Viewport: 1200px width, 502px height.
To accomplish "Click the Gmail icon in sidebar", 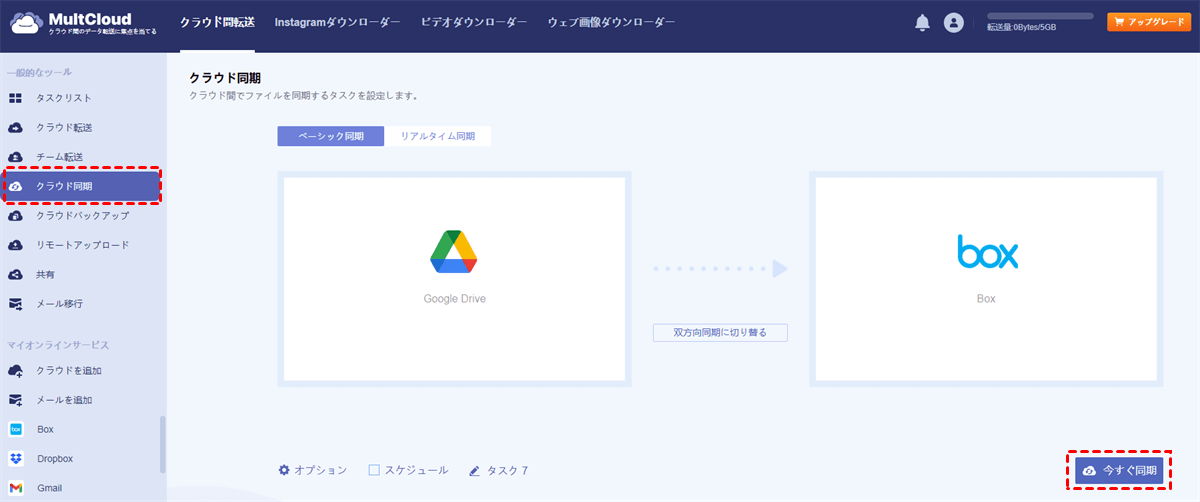I will [16, 488].
